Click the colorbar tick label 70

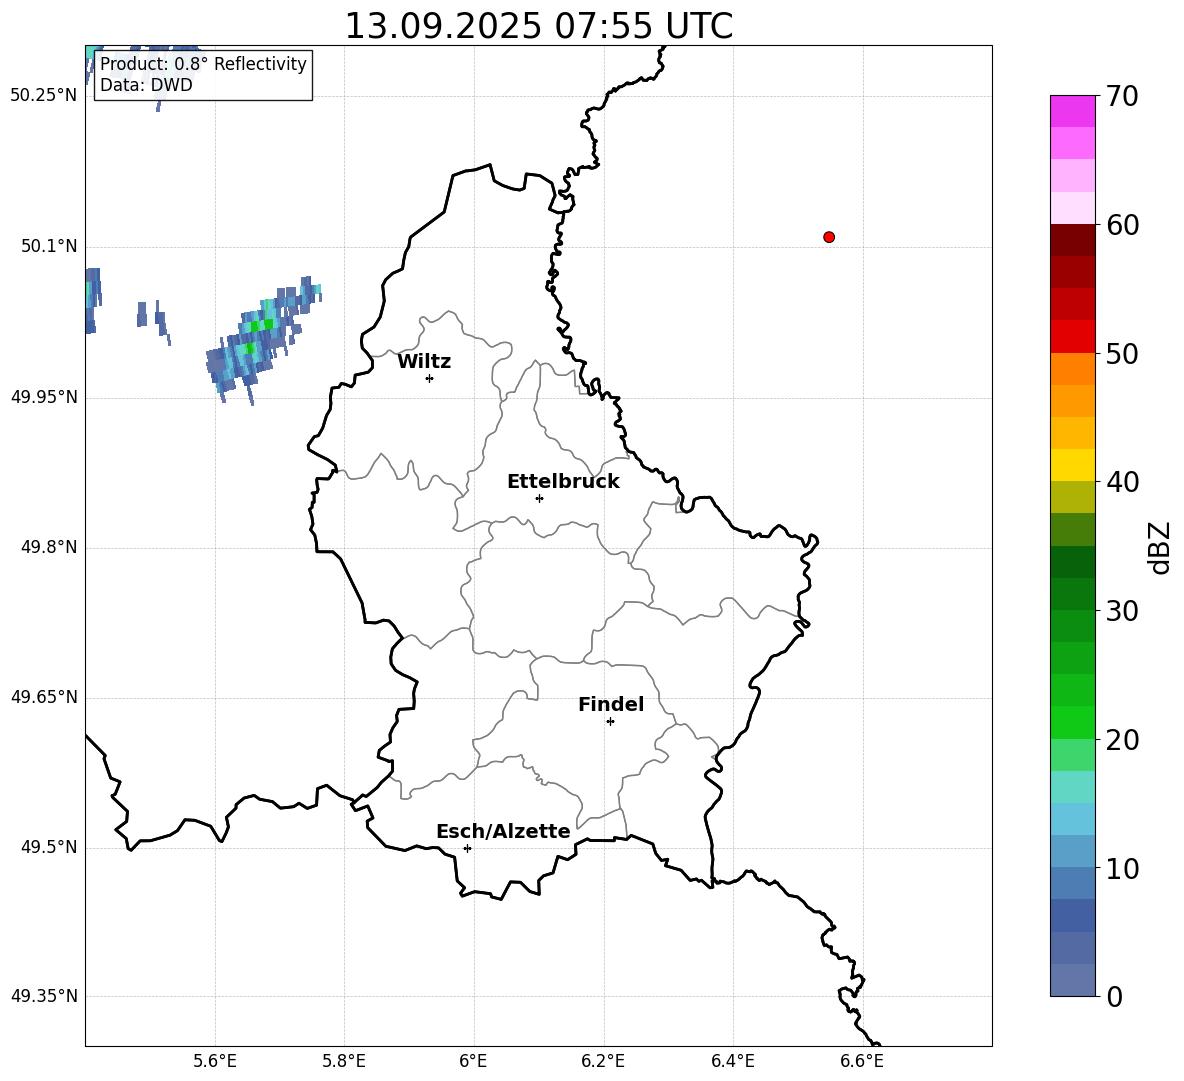pyautogui.click(x=1122, y=97)
